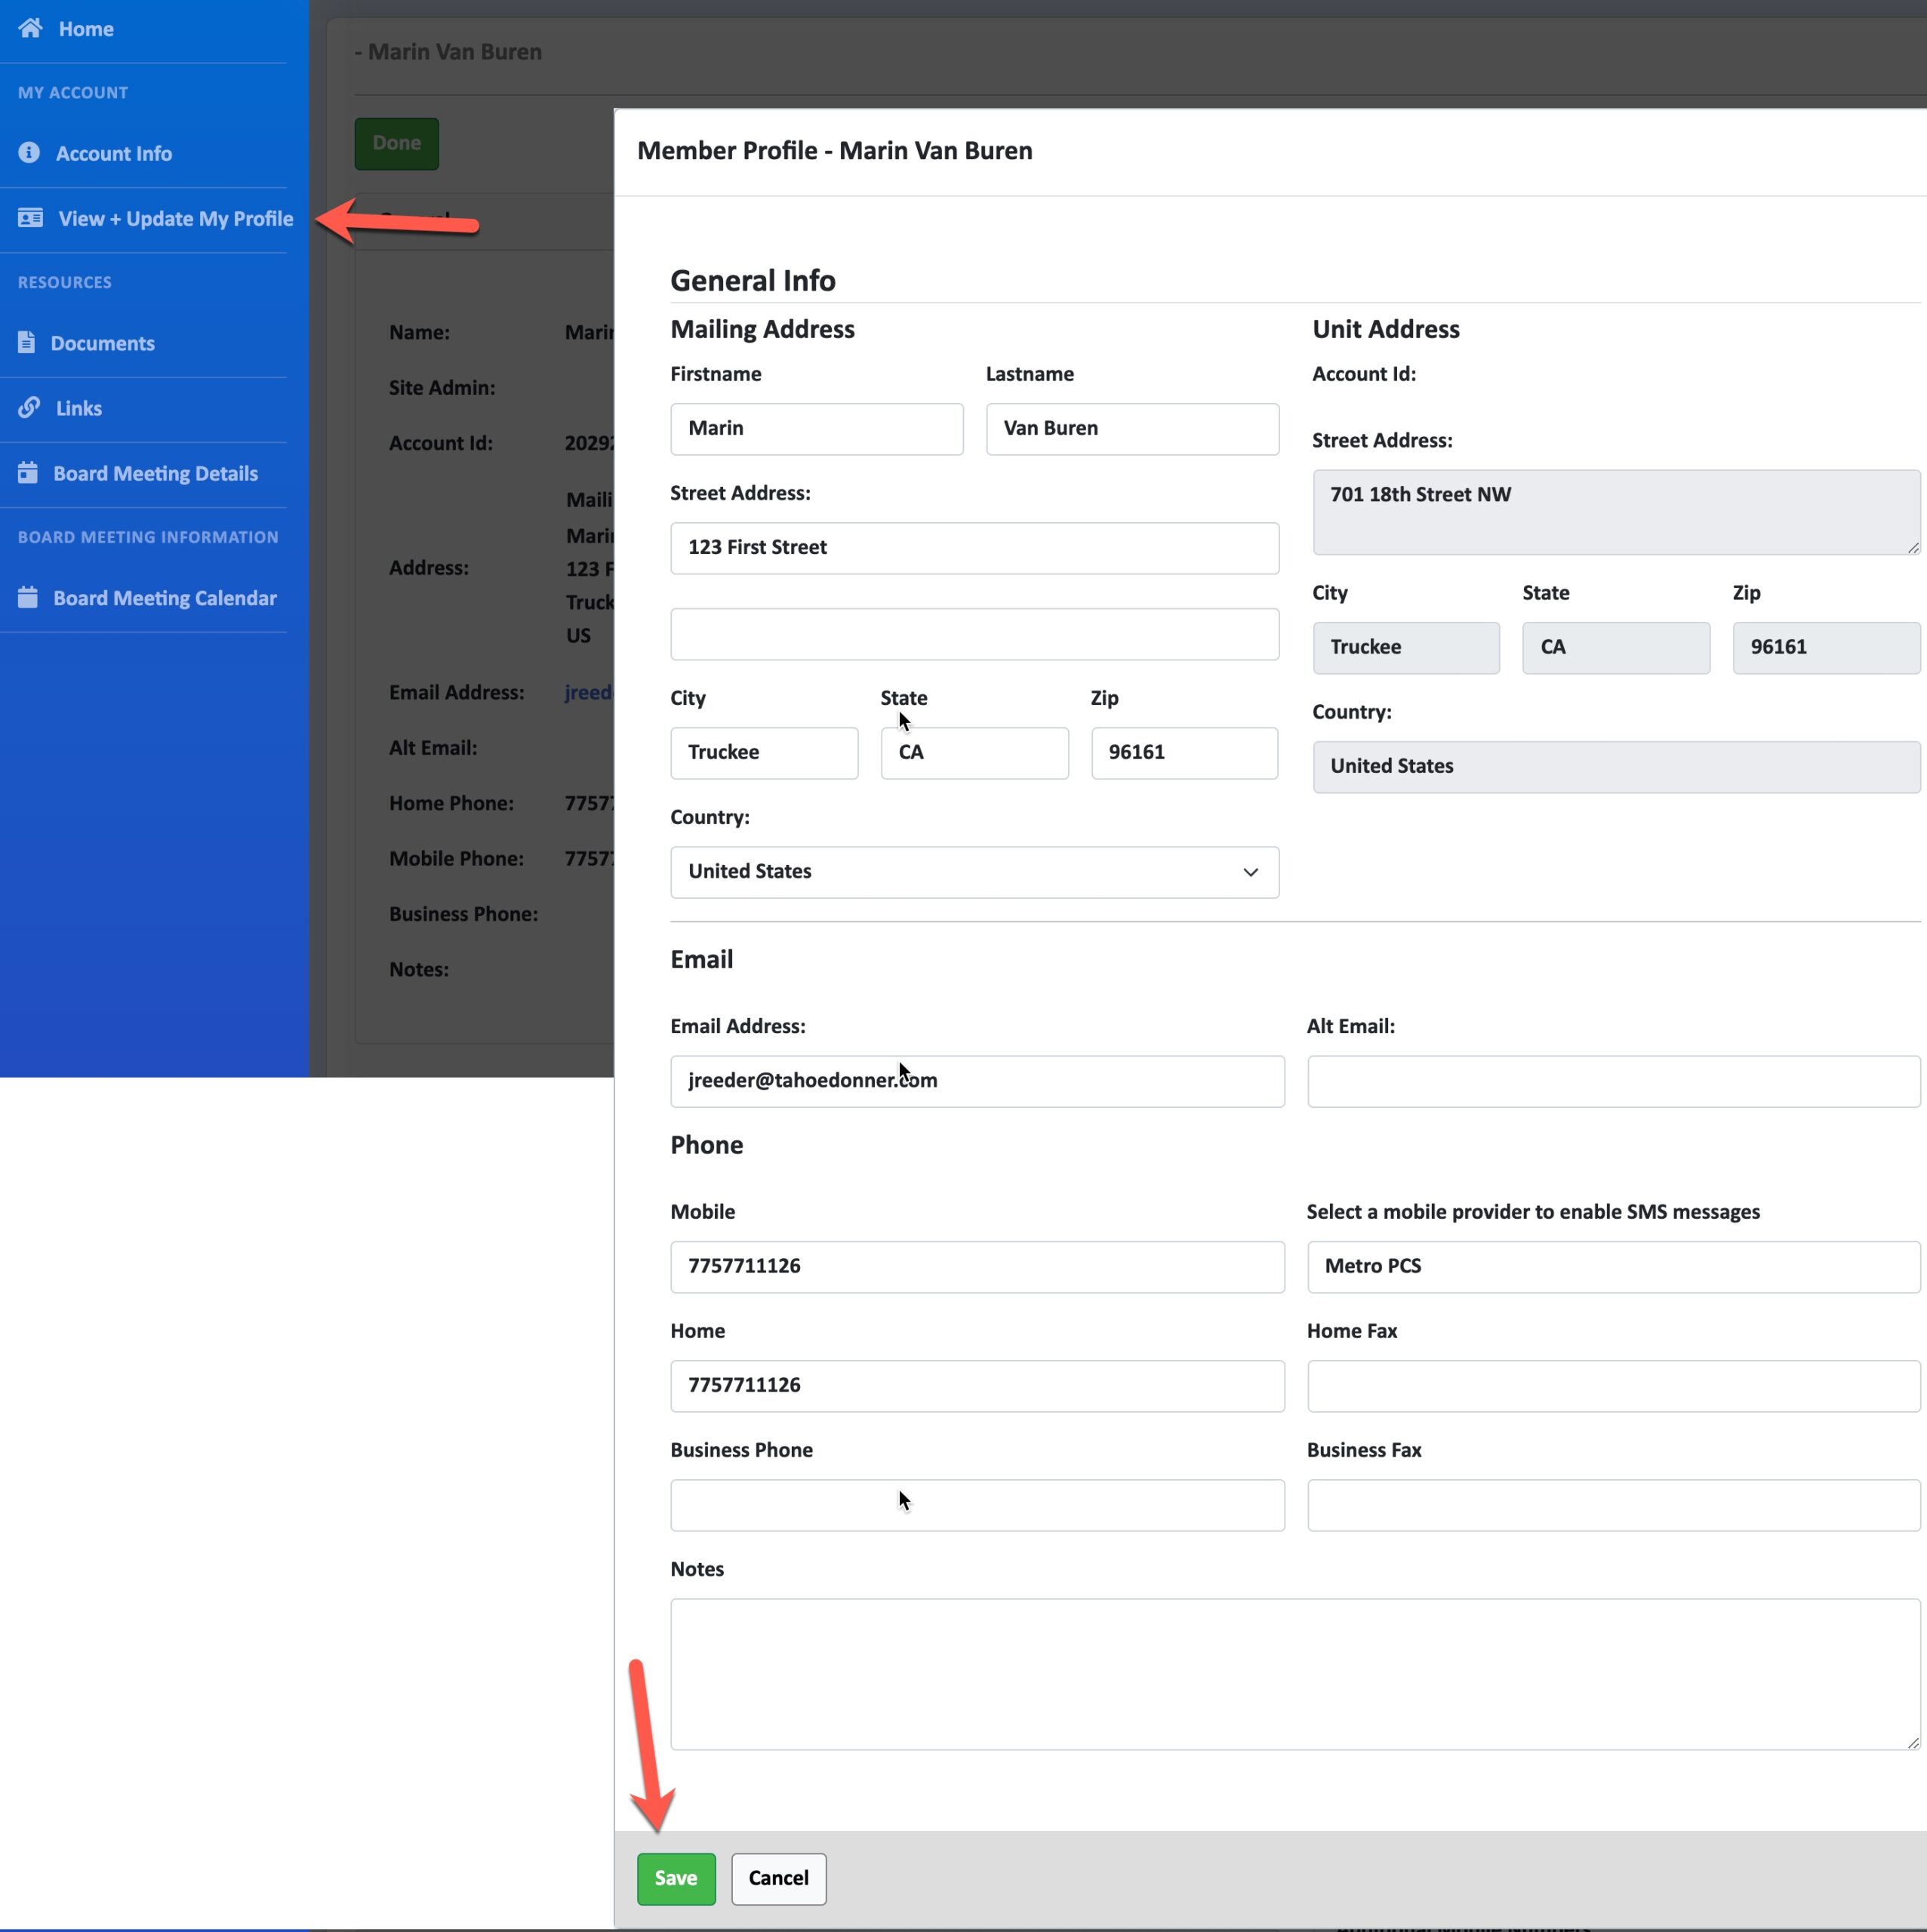1927x1932 pixels.
Task: Open the Country dropdown chevron
Action: 1250,872
